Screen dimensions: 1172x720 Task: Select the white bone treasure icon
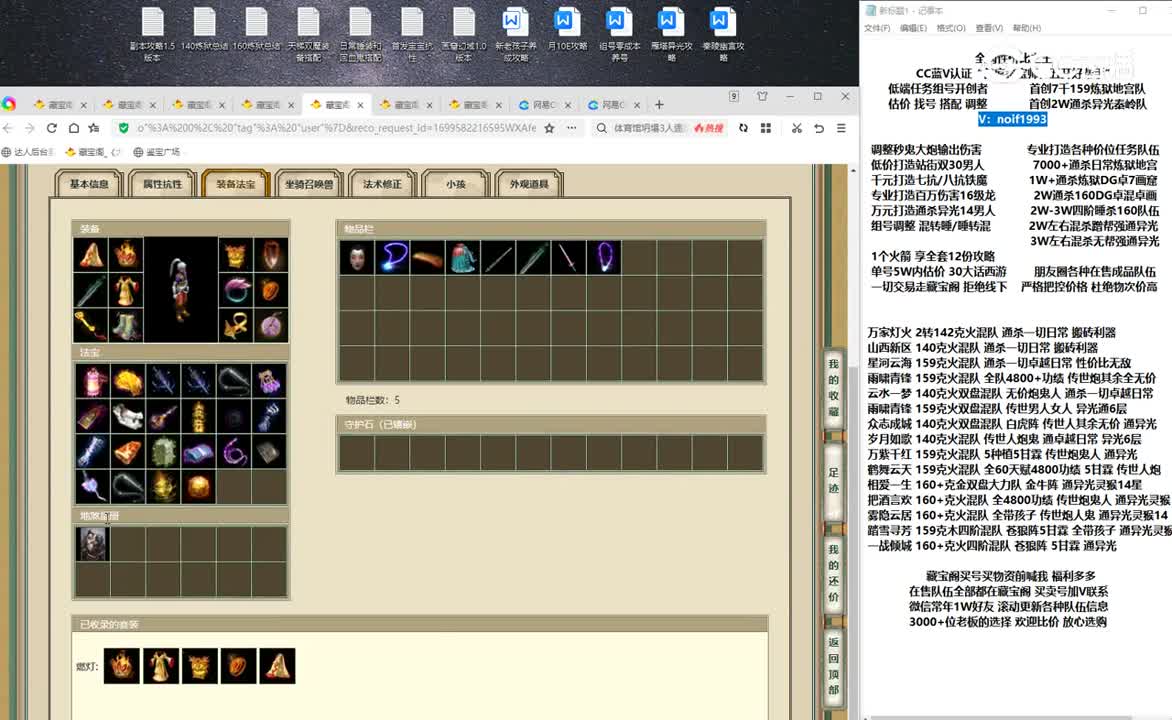click(128, 416)
